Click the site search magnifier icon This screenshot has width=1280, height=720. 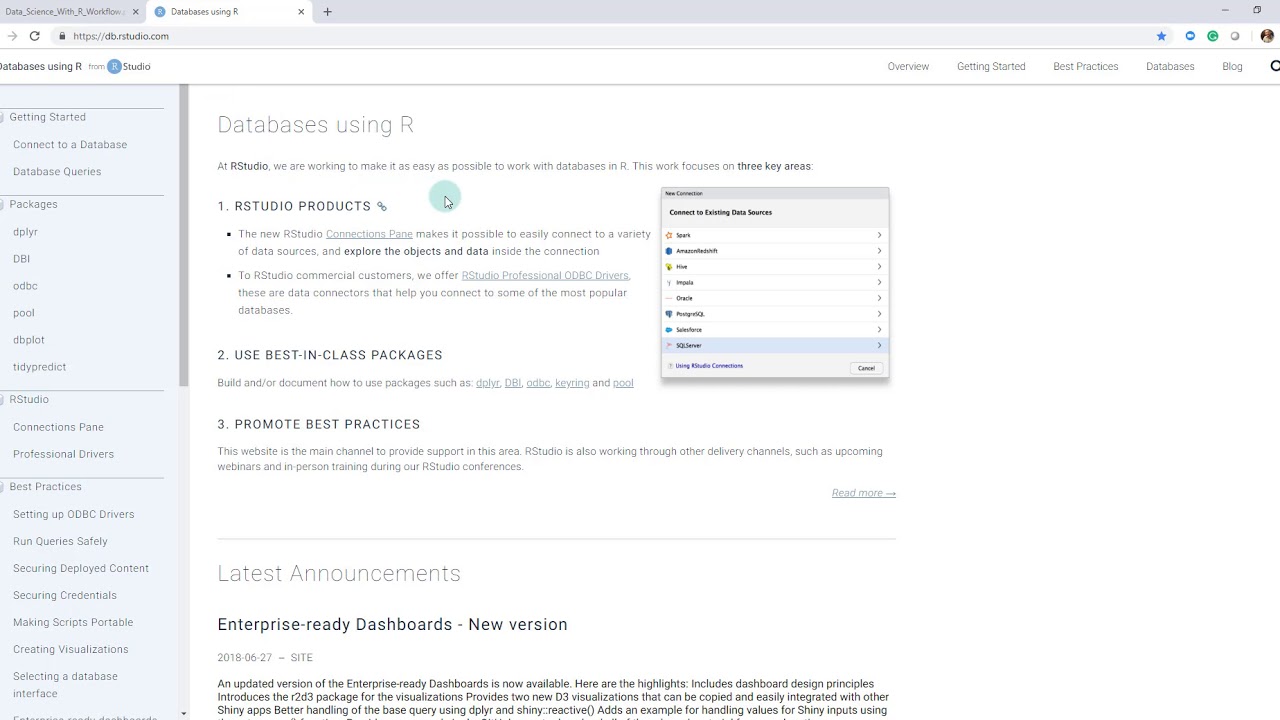click(x=1274, y=66)
